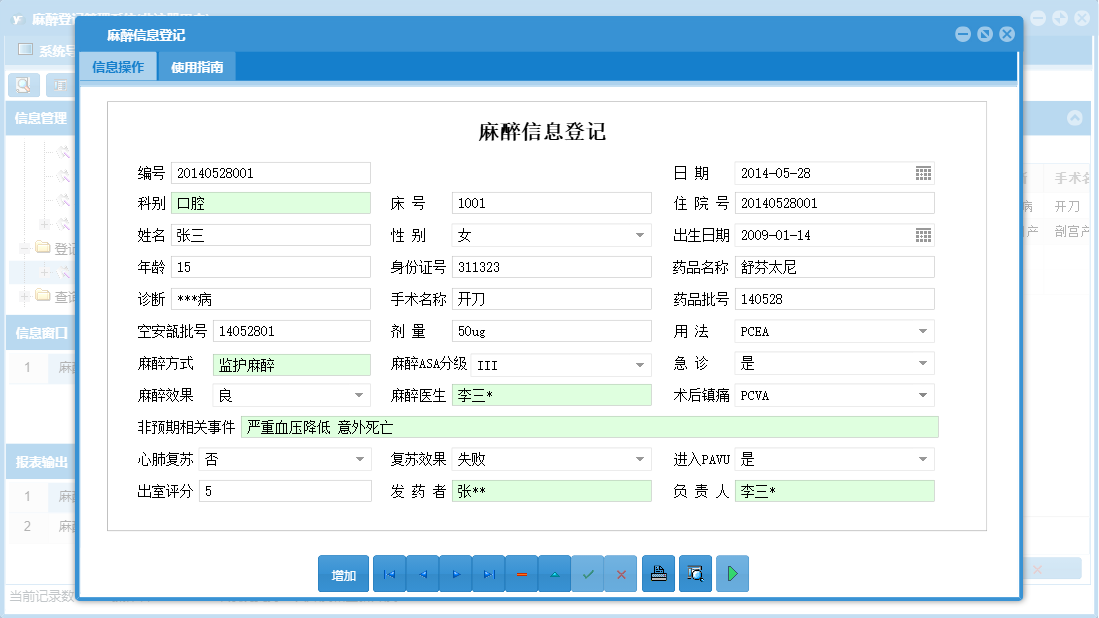Image resolution: width=1099 pixels, height=618 pixels.
Task: Delete the current record with the red minus icon
Action: tap(521, 574)
